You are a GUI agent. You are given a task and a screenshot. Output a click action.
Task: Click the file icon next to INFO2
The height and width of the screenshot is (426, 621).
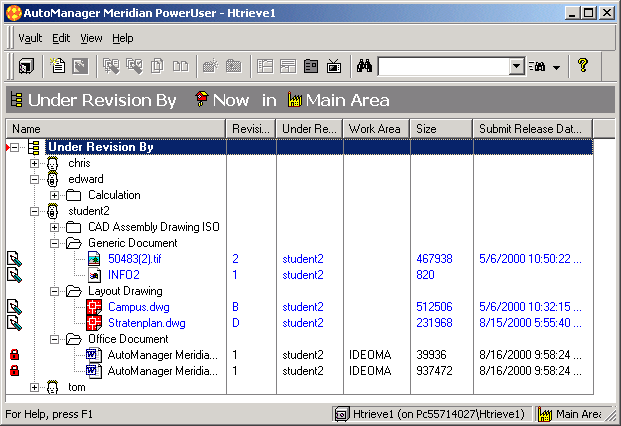(x=94, y=275)
